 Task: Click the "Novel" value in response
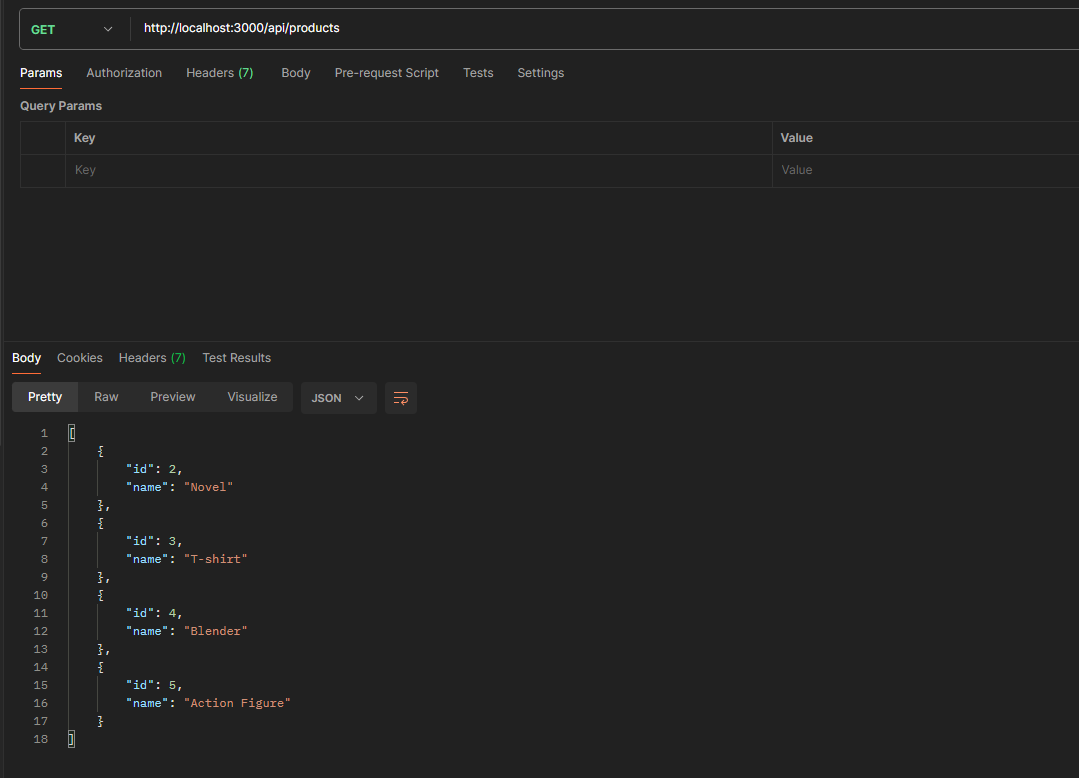pyautogui.click(x=209, y=487)
